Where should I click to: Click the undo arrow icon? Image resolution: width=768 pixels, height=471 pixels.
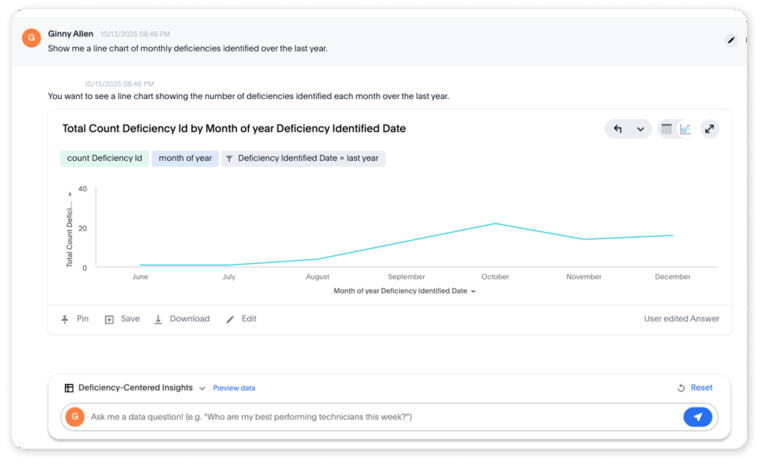coord(618,129)
